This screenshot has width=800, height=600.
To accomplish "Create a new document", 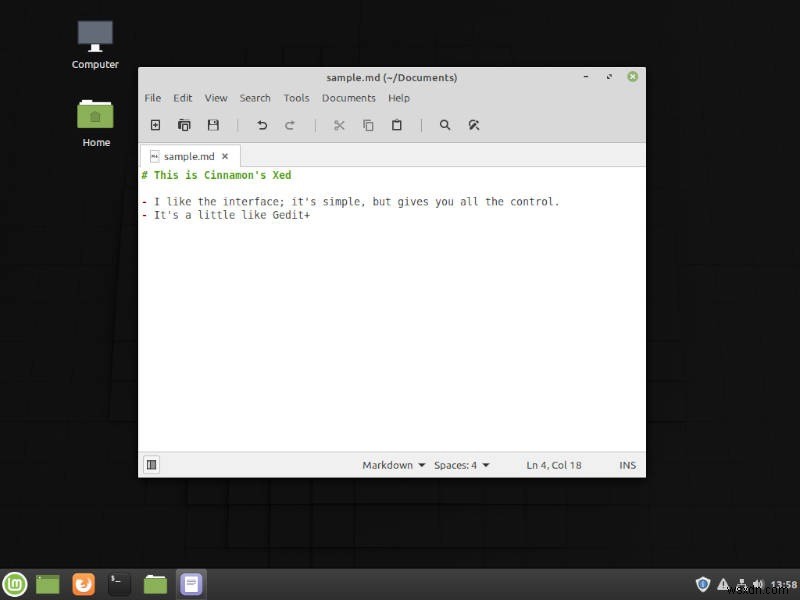I will [155, 125].
